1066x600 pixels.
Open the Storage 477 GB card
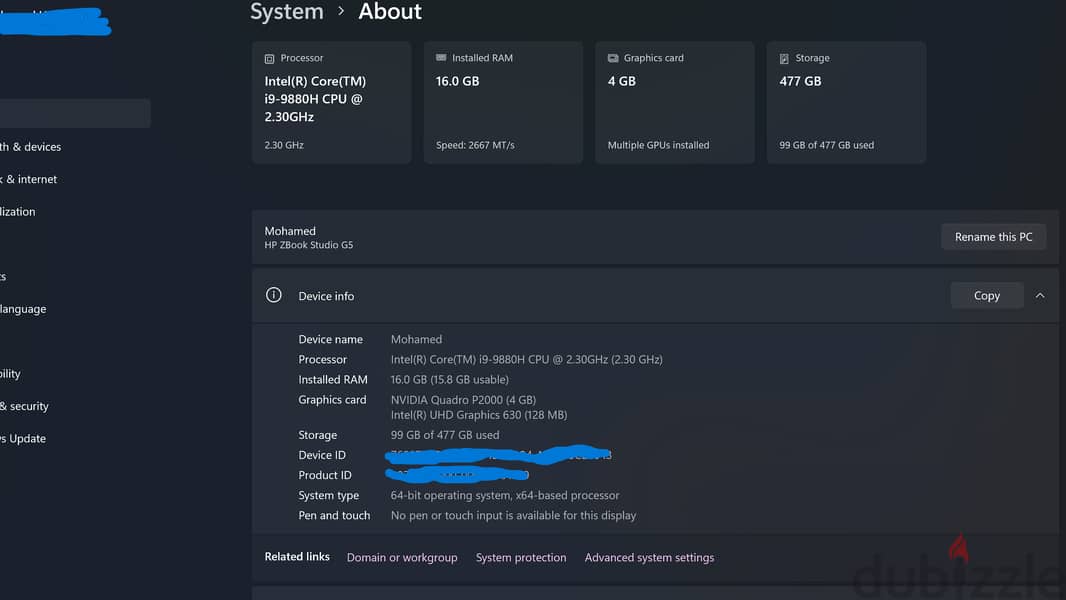coord(846,102)
